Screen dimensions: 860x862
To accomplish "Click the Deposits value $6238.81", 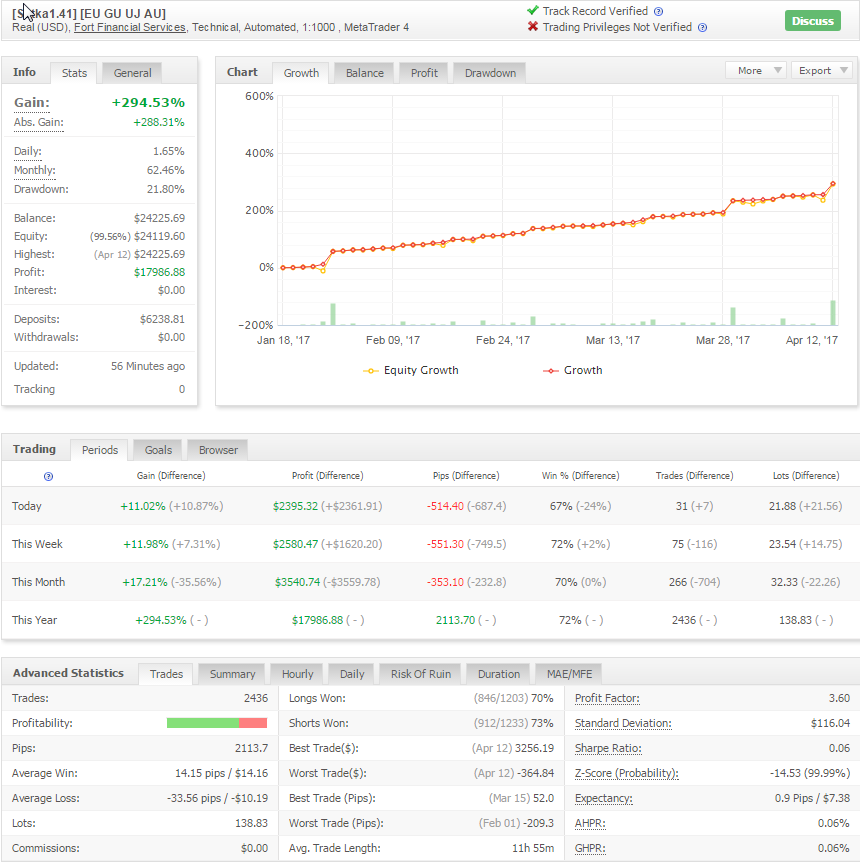I will (162, 319).
